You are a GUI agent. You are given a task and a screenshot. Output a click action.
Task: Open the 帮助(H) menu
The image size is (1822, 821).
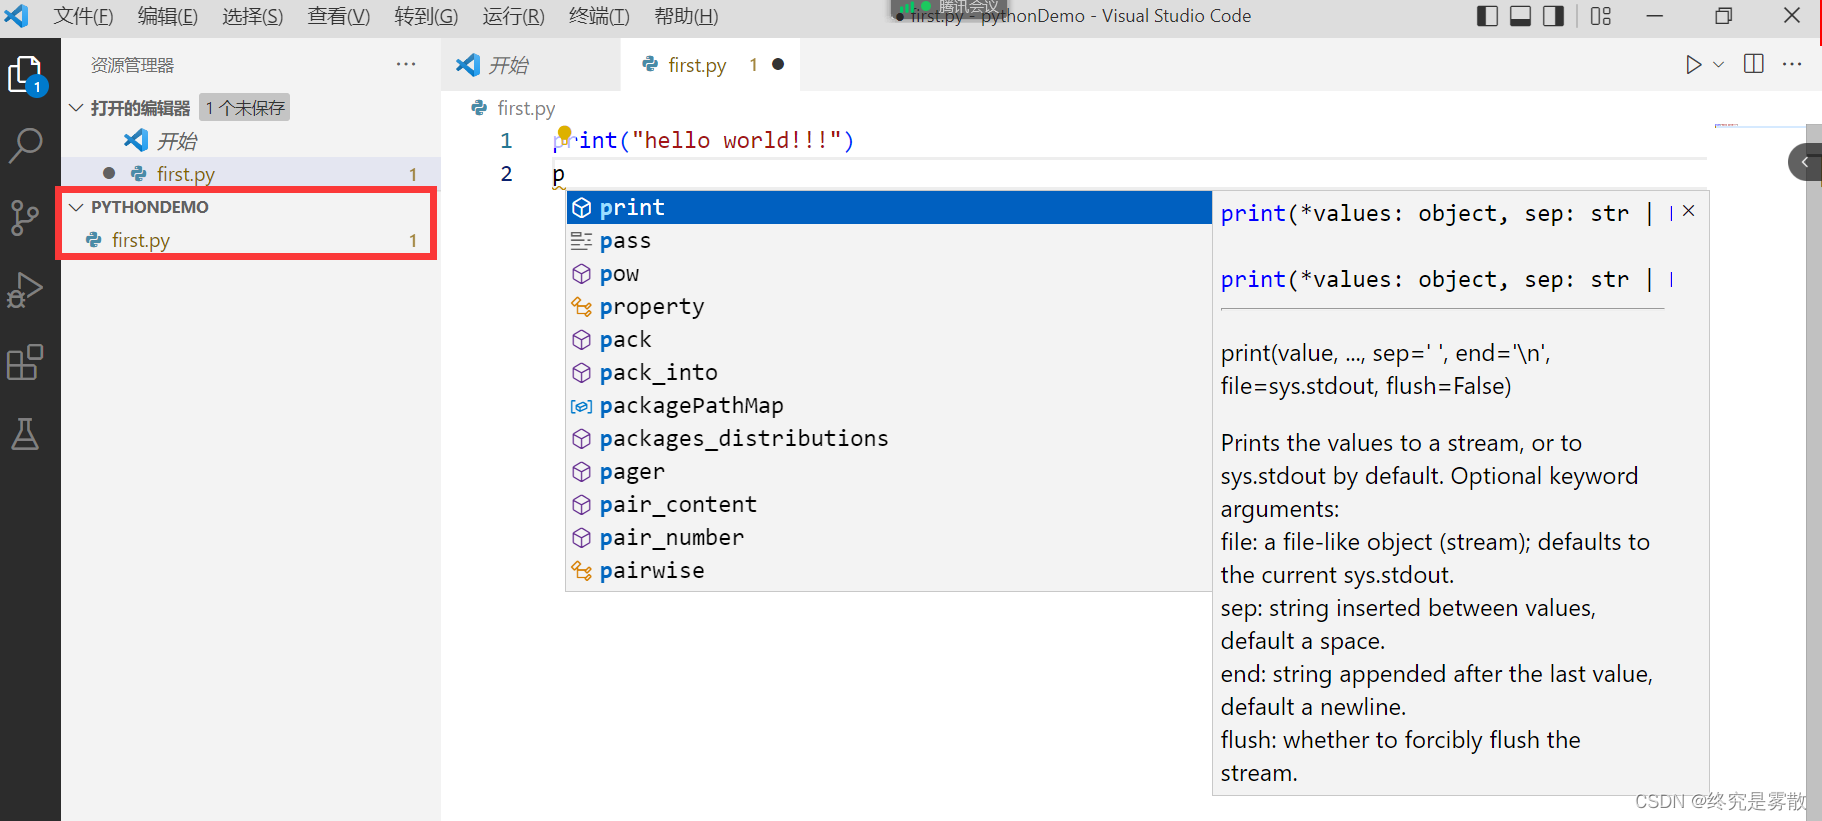686,17
